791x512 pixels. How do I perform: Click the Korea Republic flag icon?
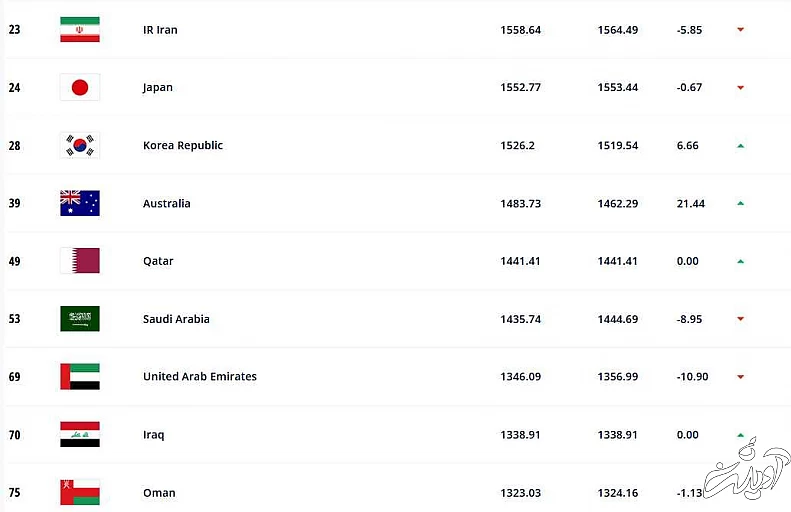click(x=80, y=146)
